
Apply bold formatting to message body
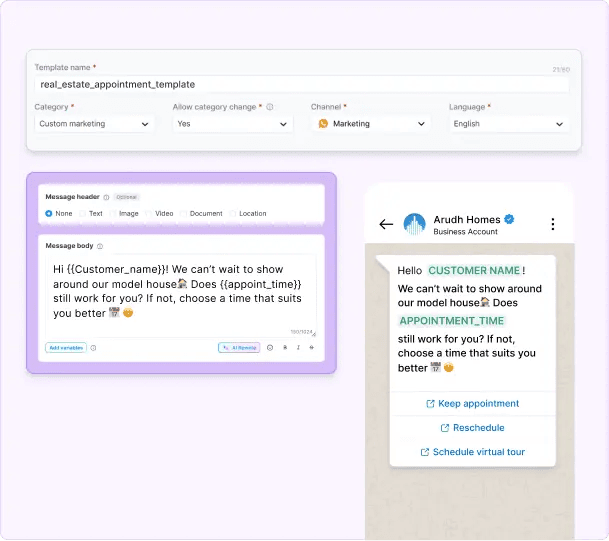coord(284,348)
